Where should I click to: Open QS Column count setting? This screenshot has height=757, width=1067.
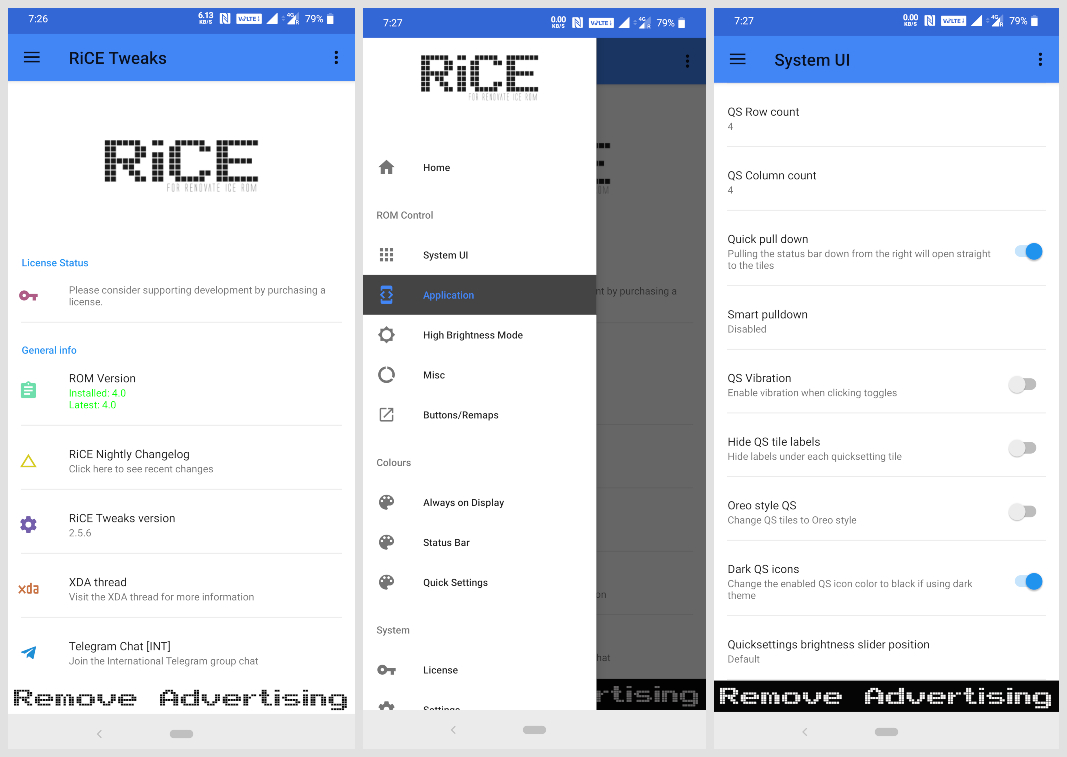[886, 182]
